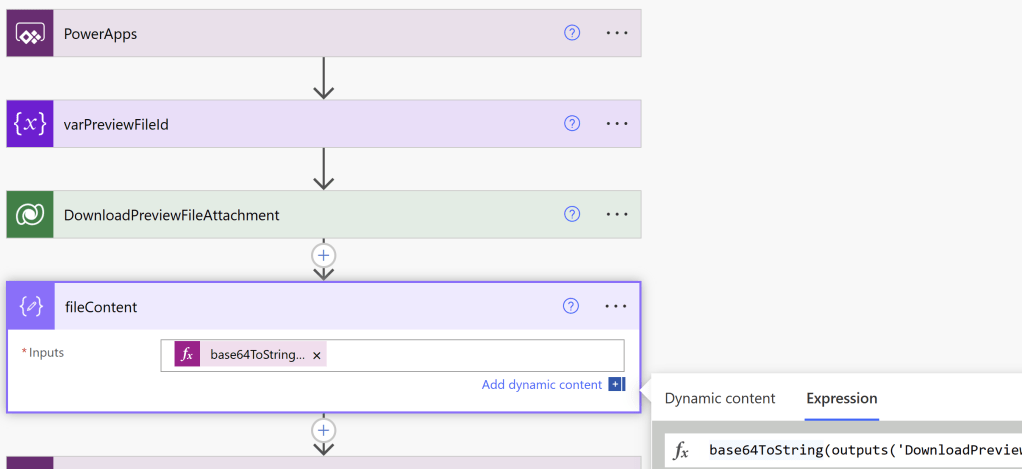Viewport: 1022px width, 469px height.
Task: Switch to the Dynamic content tab
Action: click(x=720, y=398)
